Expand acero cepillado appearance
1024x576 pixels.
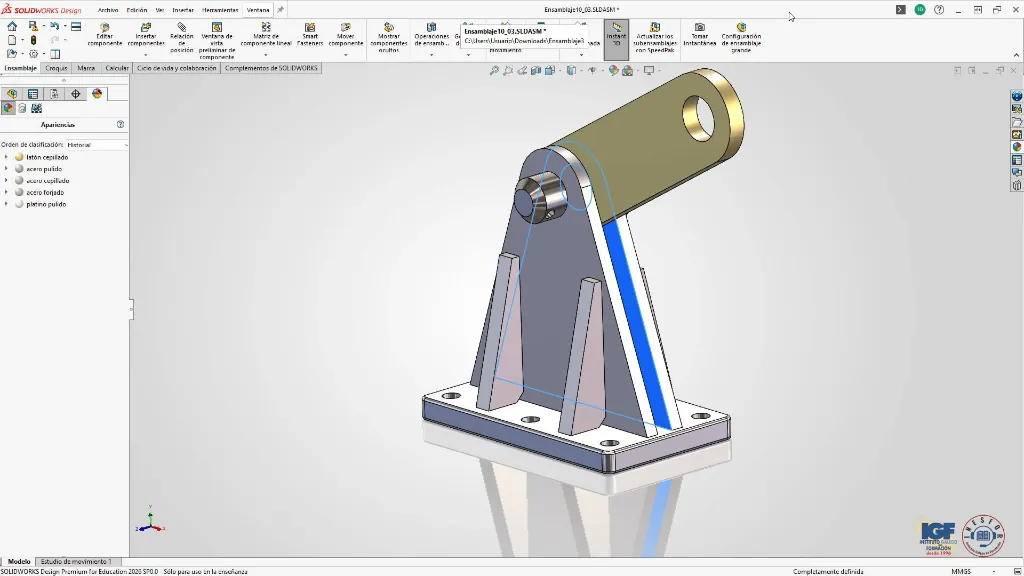coord(7,181)
